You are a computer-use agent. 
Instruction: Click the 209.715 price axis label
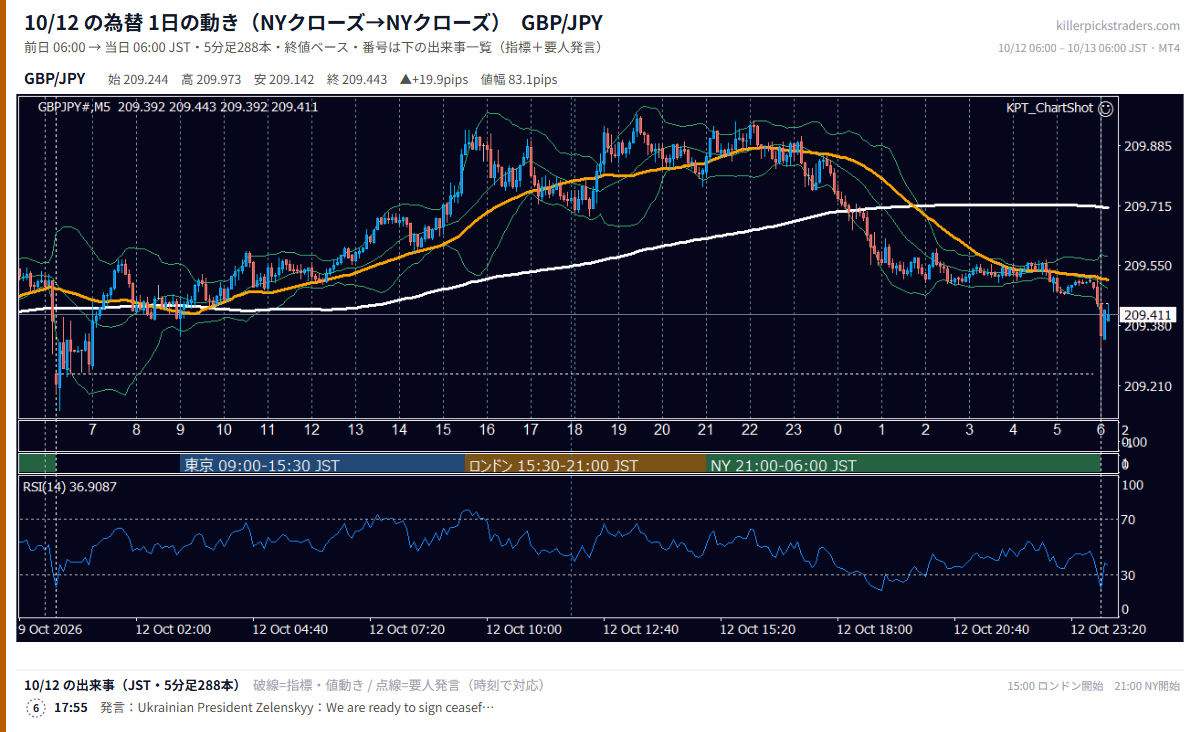[1148, 206]
